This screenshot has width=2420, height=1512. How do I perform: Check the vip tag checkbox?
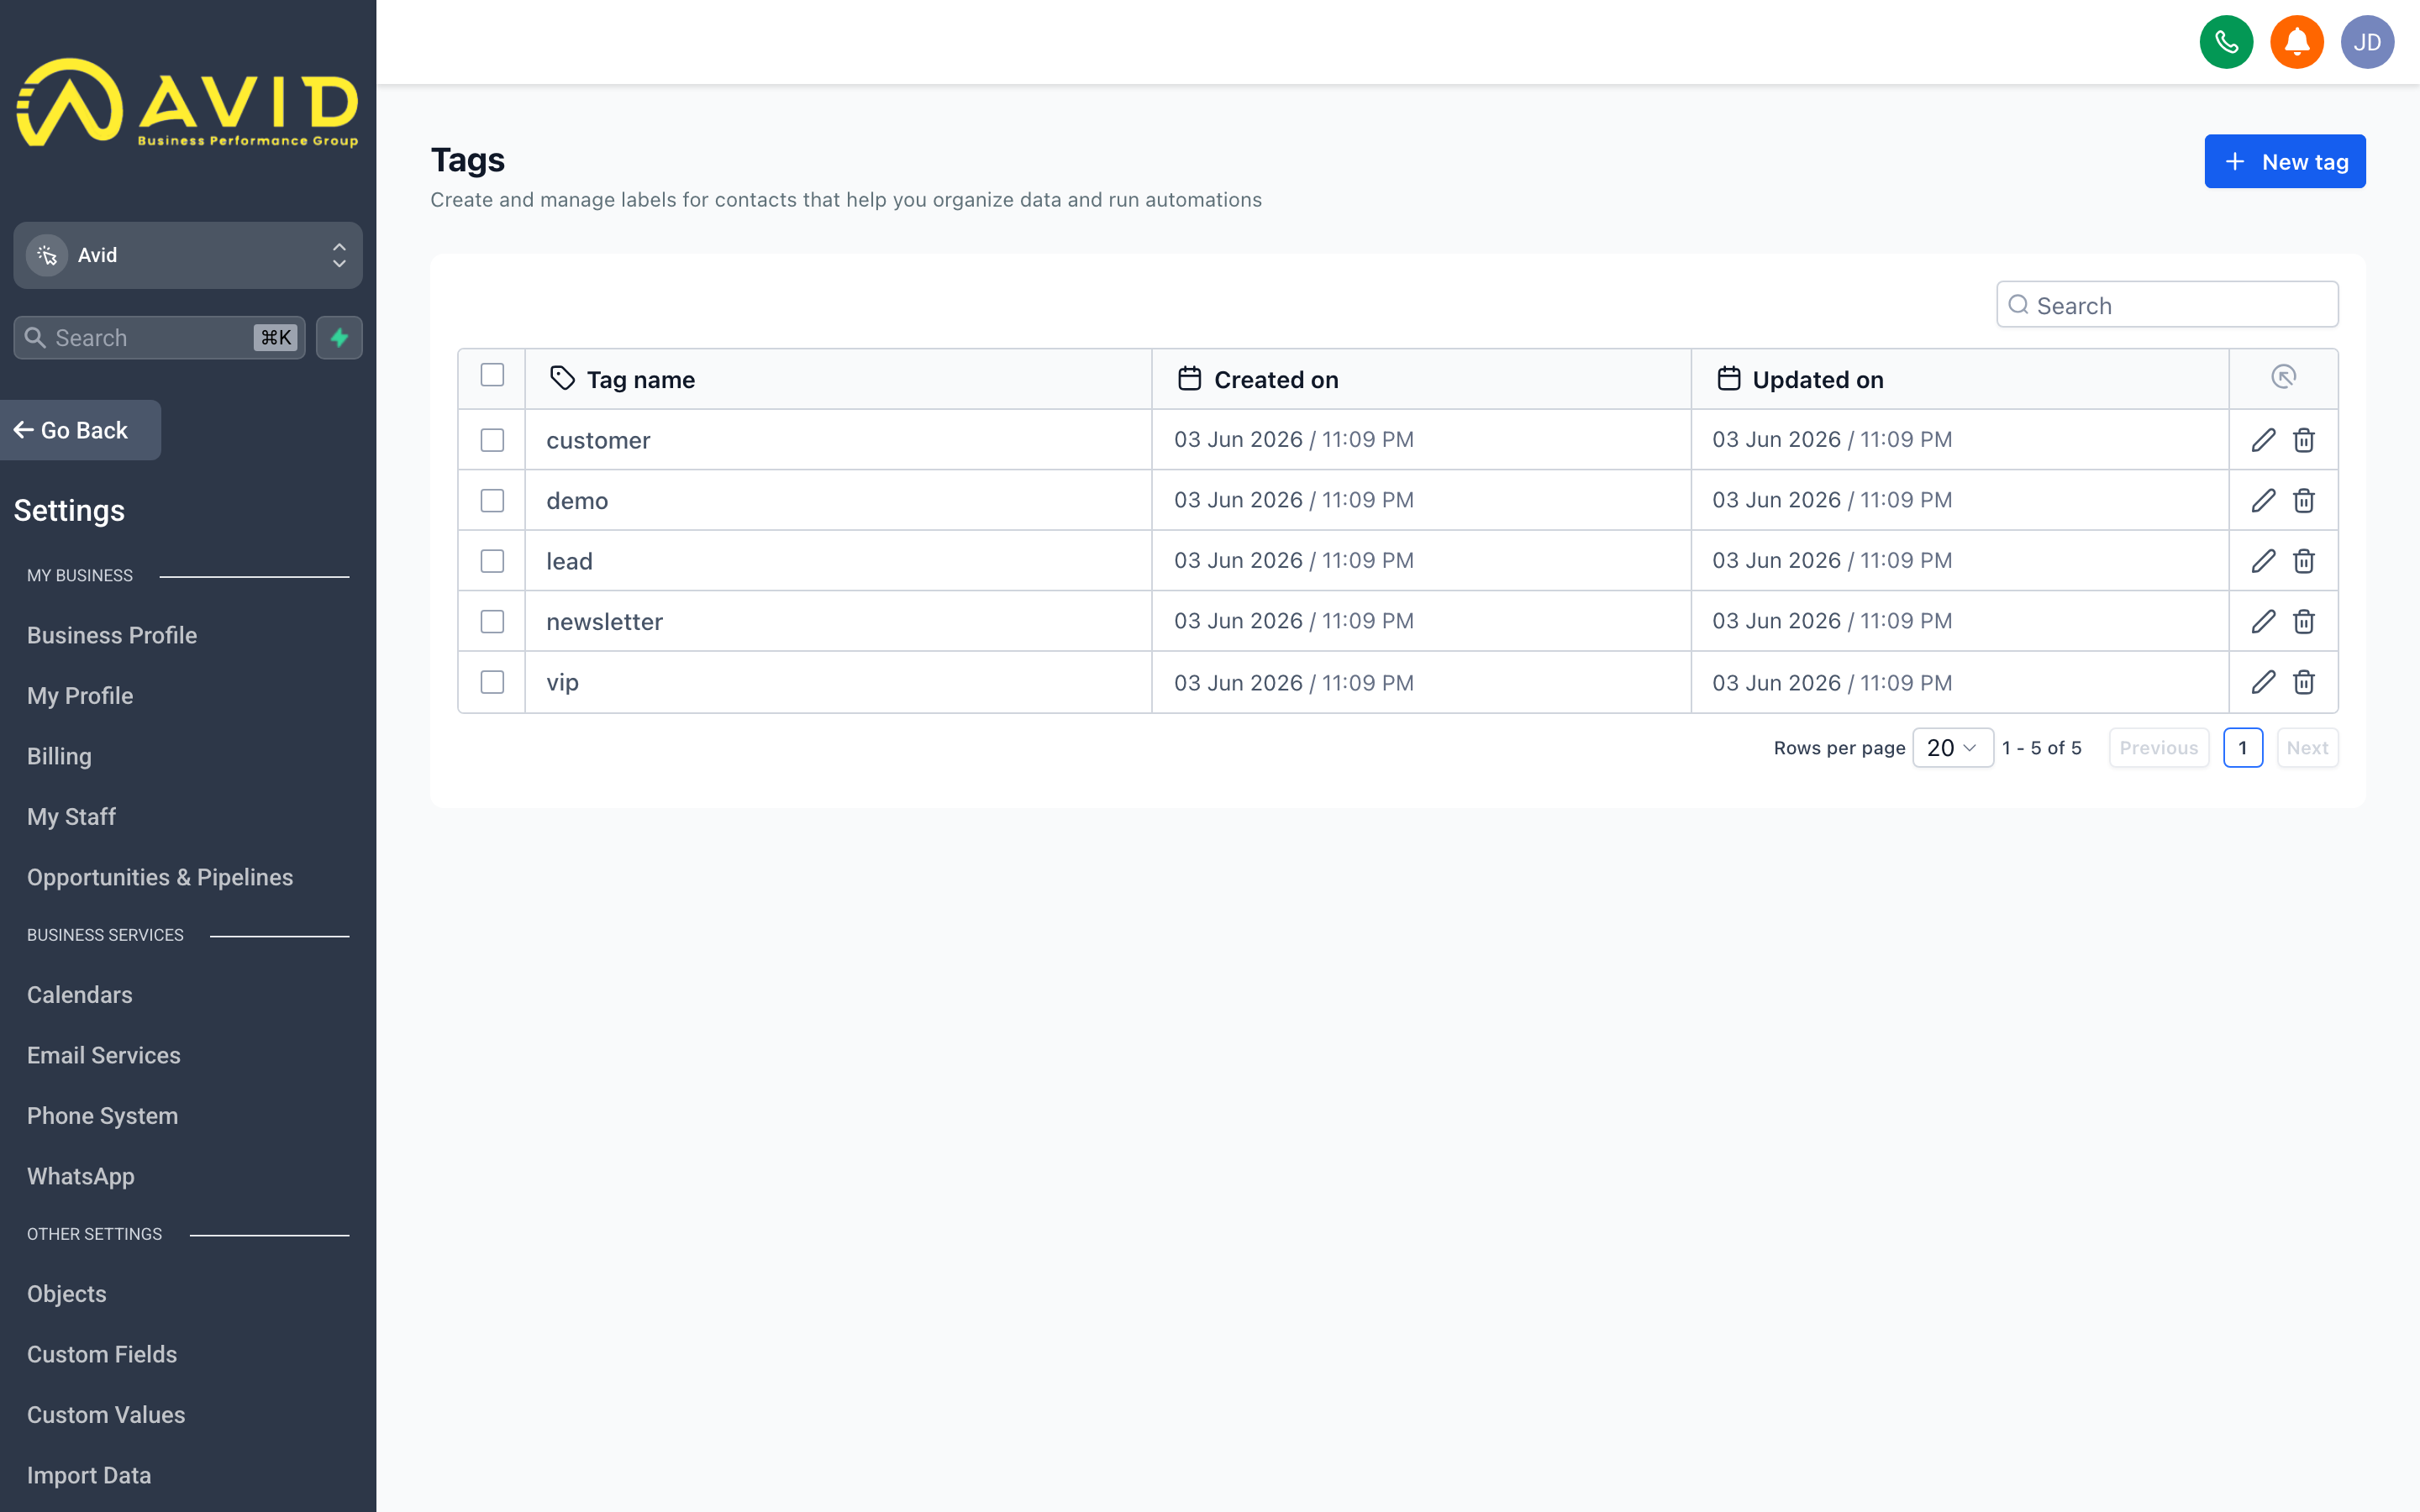pyautogui.click(x=492, y=682)
